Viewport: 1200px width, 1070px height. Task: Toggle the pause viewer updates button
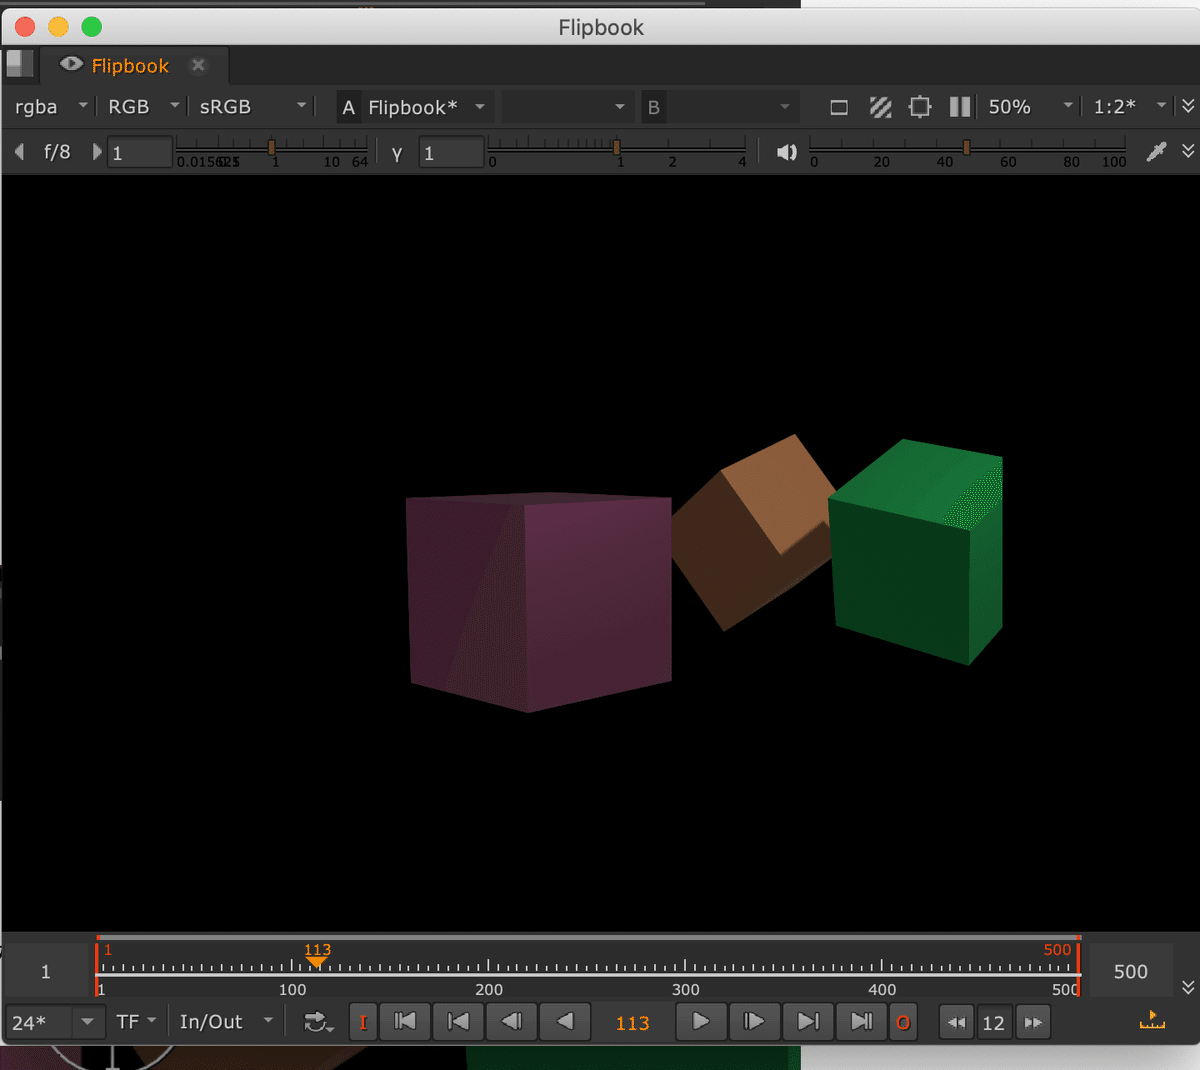[960, 107]
